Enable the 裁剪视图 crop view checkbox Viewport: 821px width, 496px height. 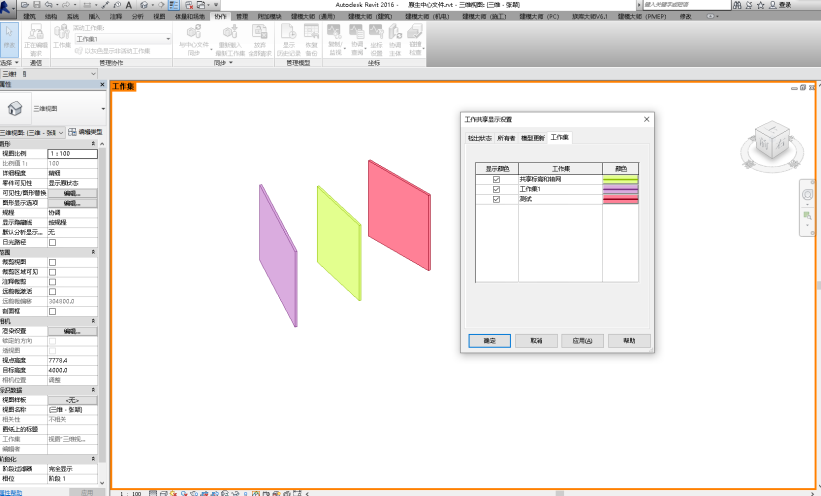click(x=52, y=262)
